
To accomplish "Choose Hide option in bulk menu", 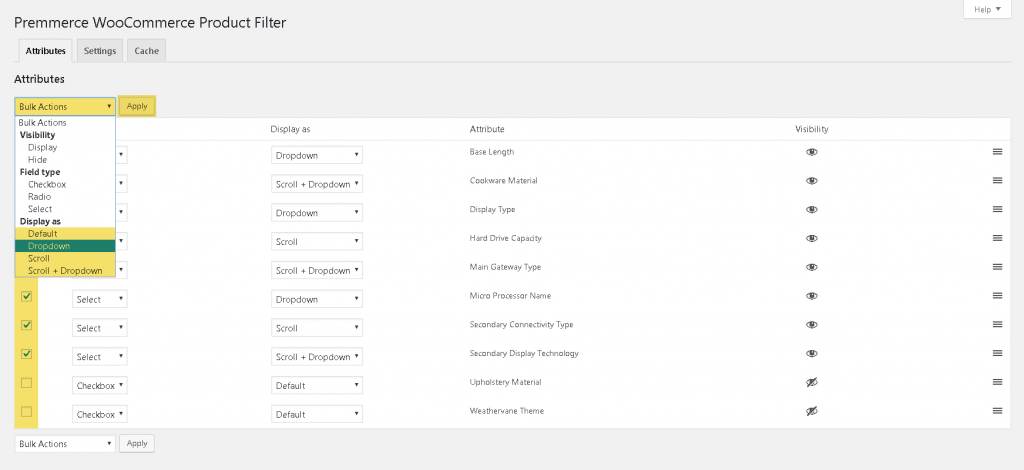I will (x=65, y=160).
